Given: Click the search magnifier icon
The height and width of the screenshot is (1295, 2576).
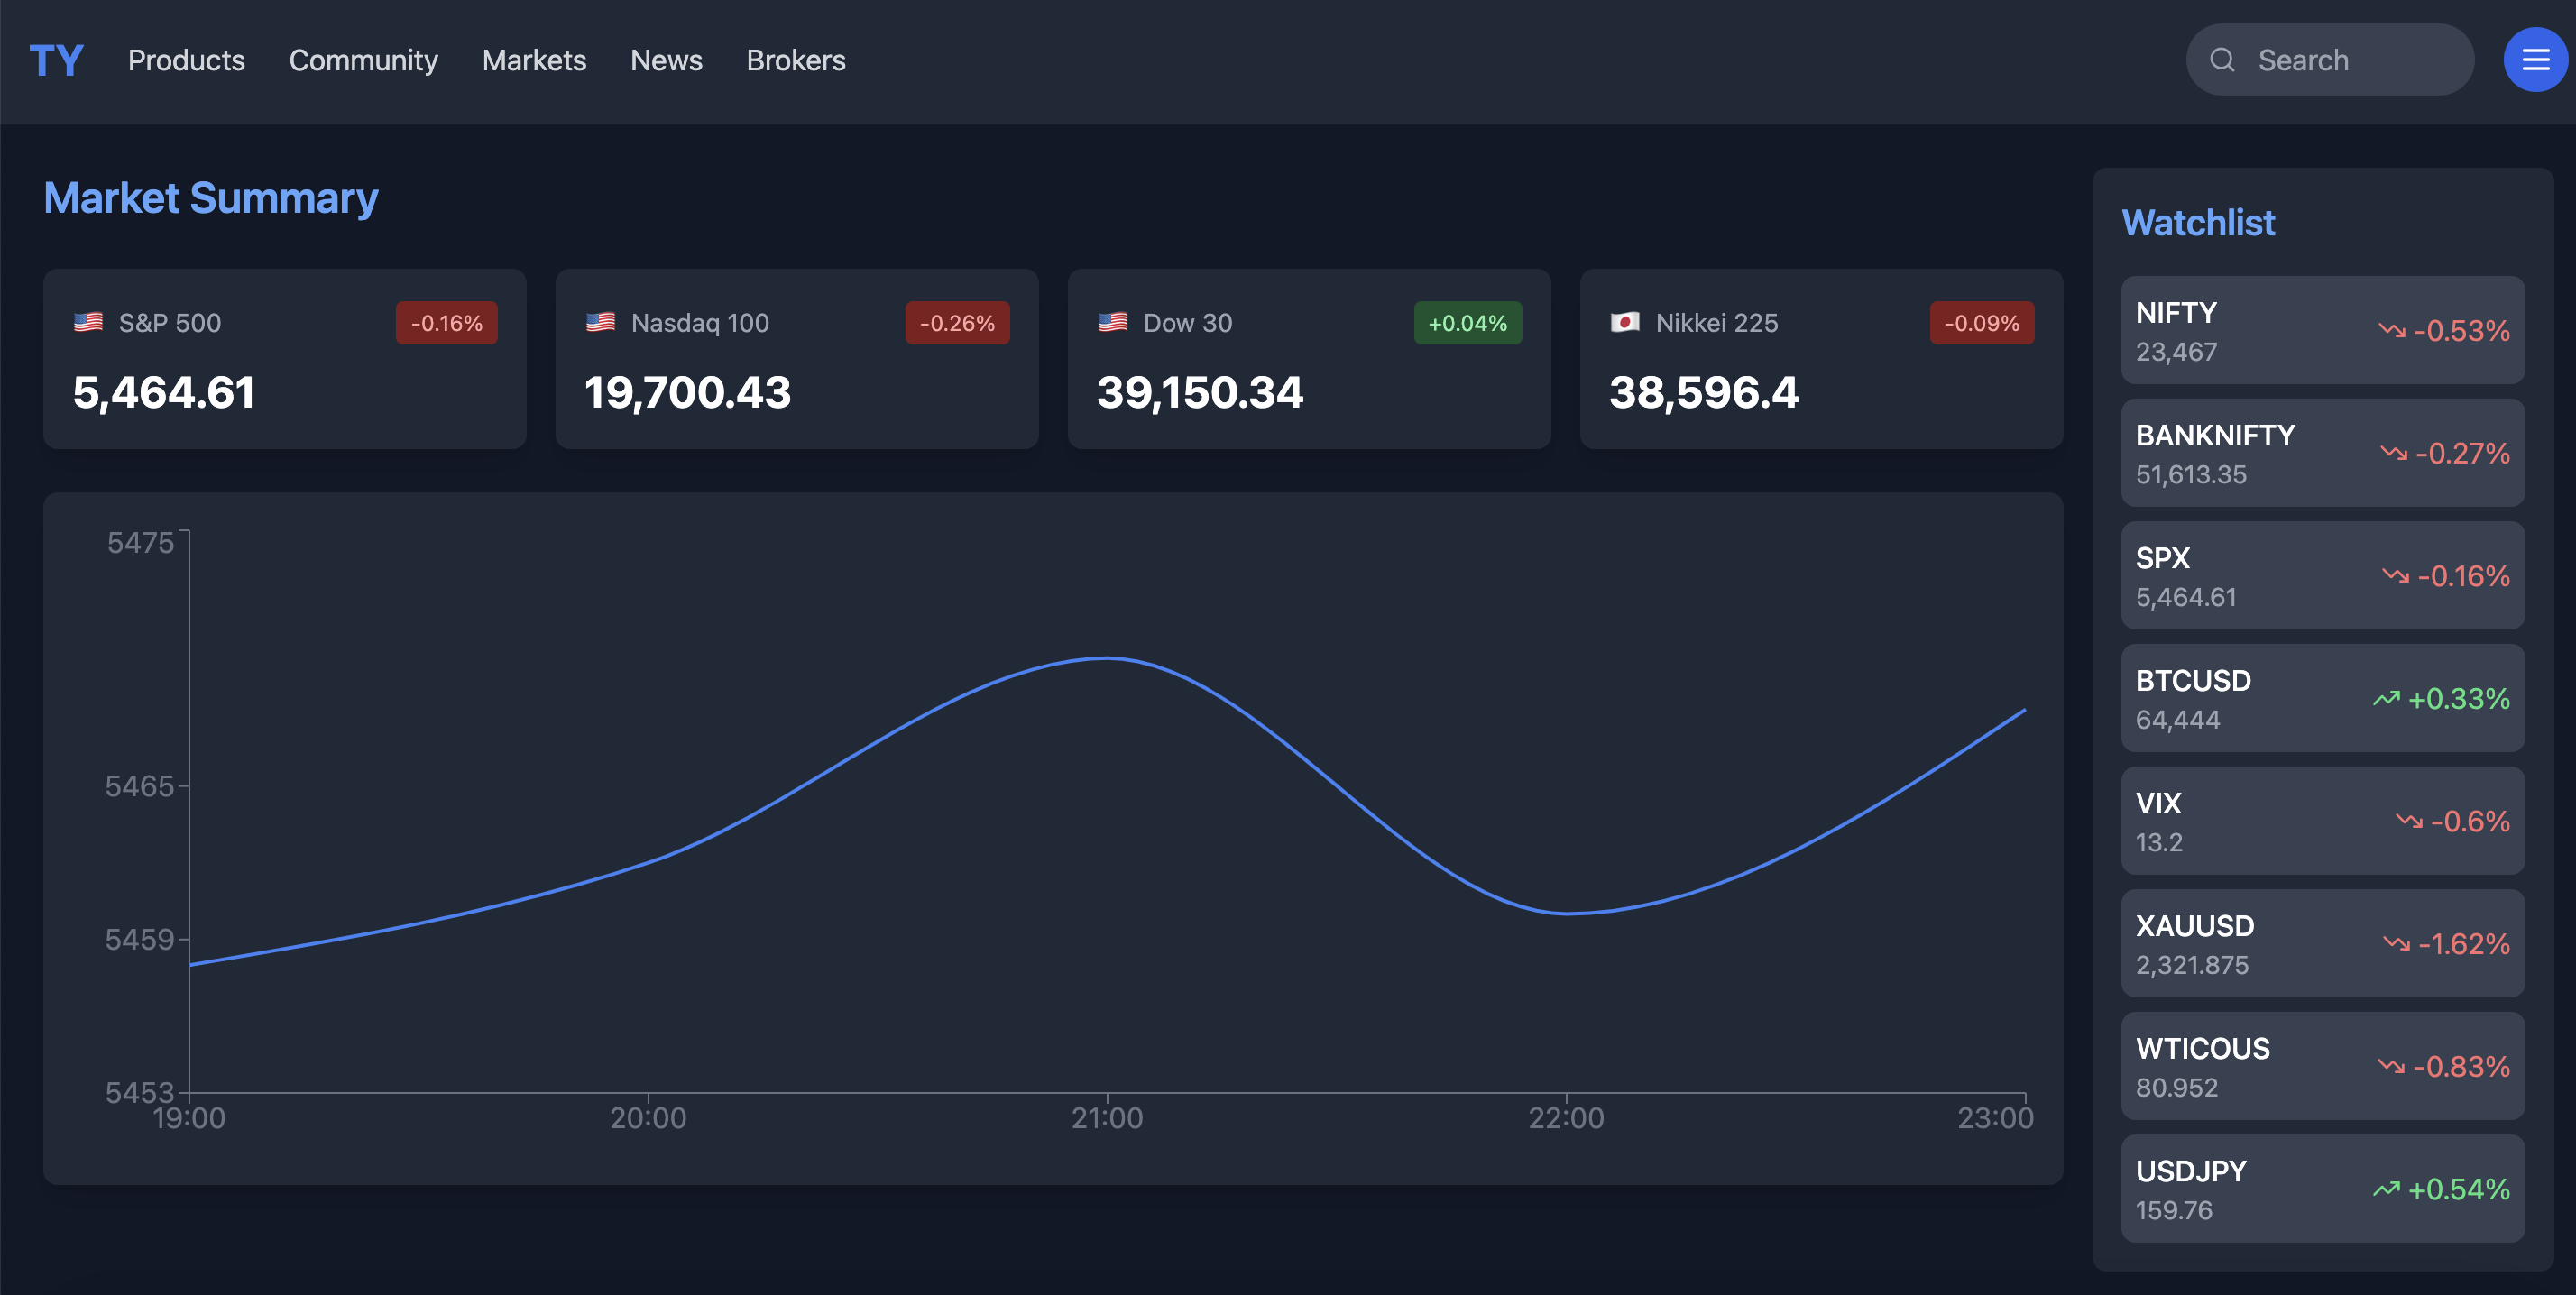Looking at the screenshot, I should point(2222,60).
